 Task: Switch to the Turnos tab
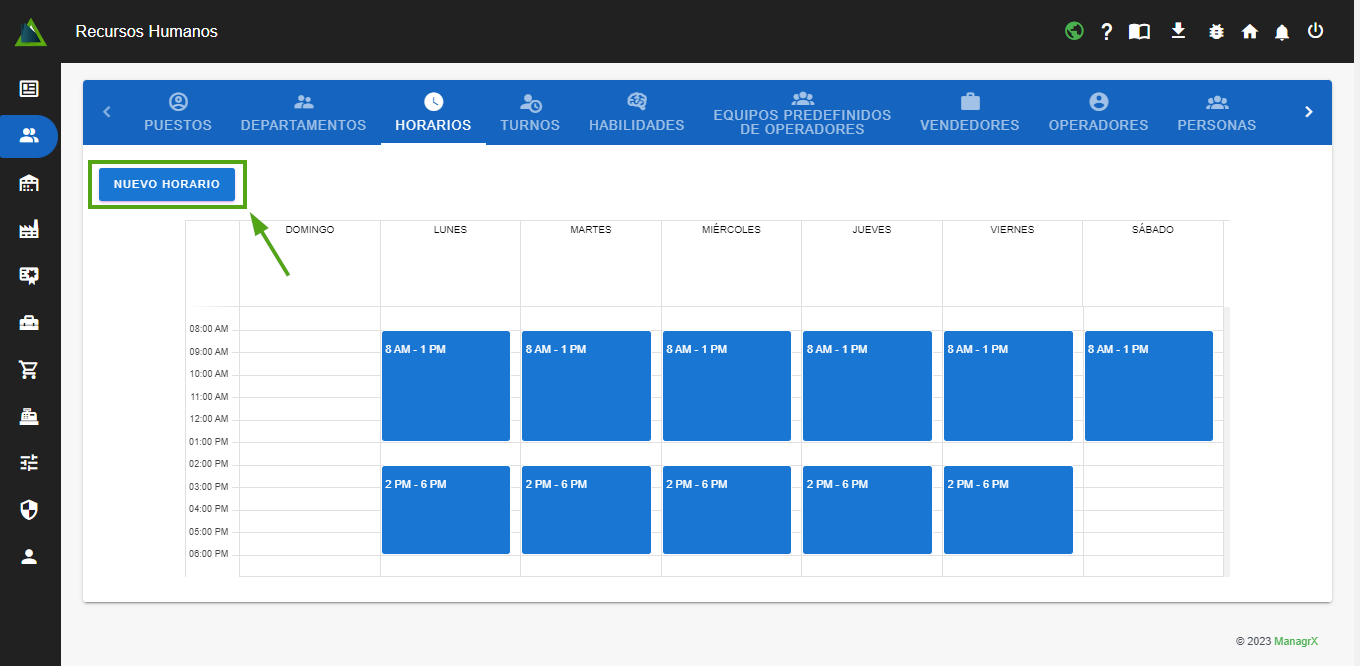530,113
